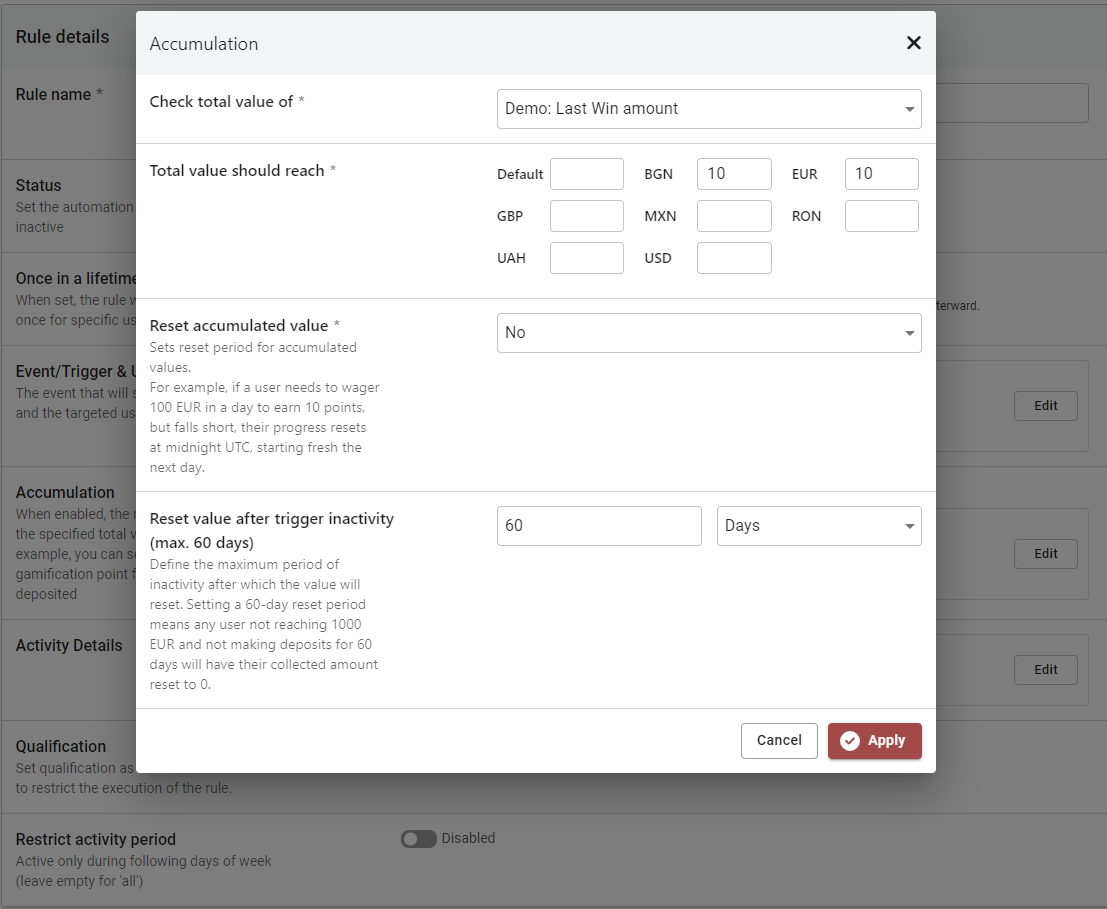
Task: Open the Days time unit dropdown
Action: click(x=818, y=526)
